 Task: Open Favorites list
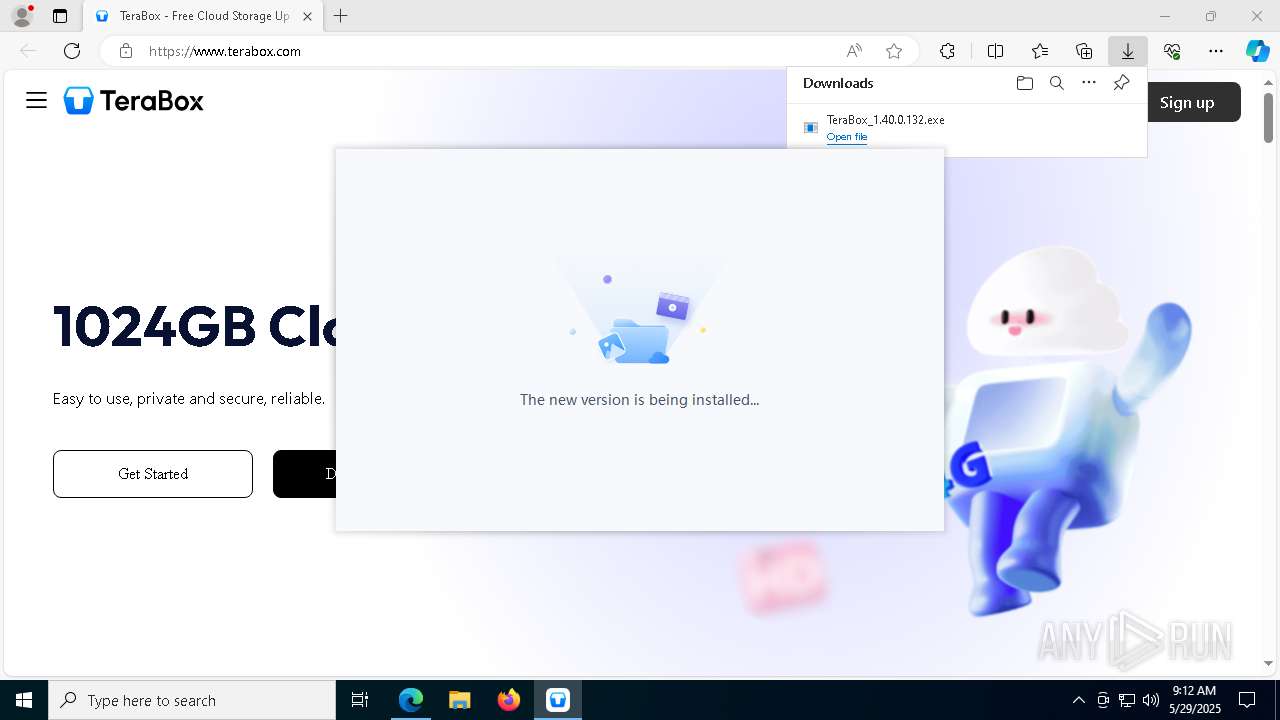point(1040,51)
